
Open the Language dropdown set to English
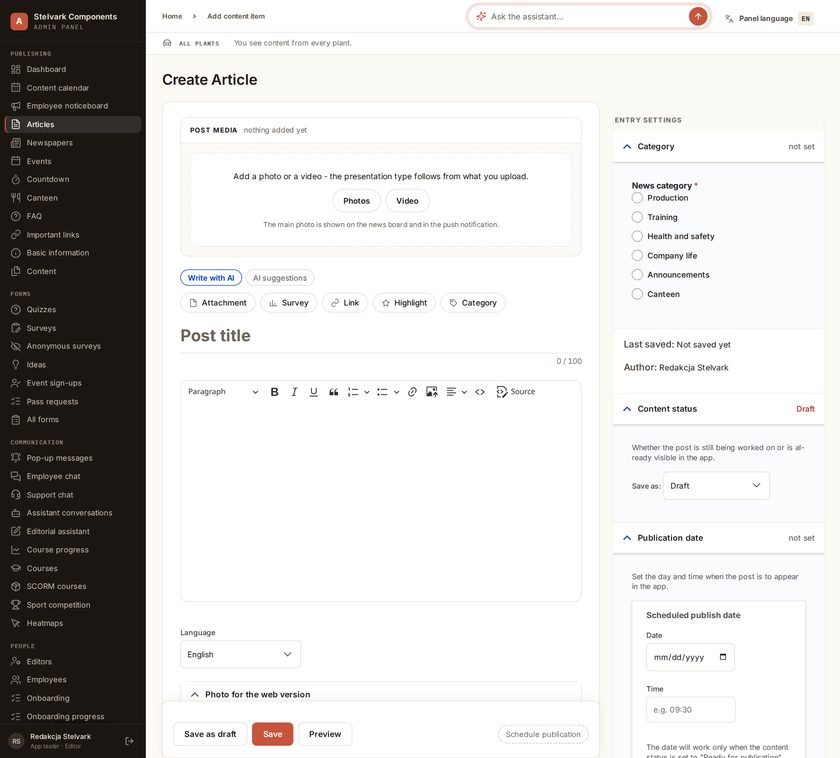[240, 654]
